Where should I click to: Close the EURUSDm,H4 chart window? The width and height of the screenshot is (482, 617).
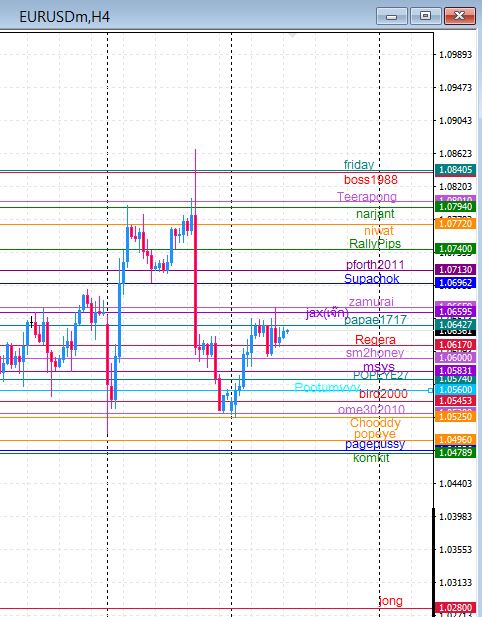pyautogui.click(x=460, y=17)
